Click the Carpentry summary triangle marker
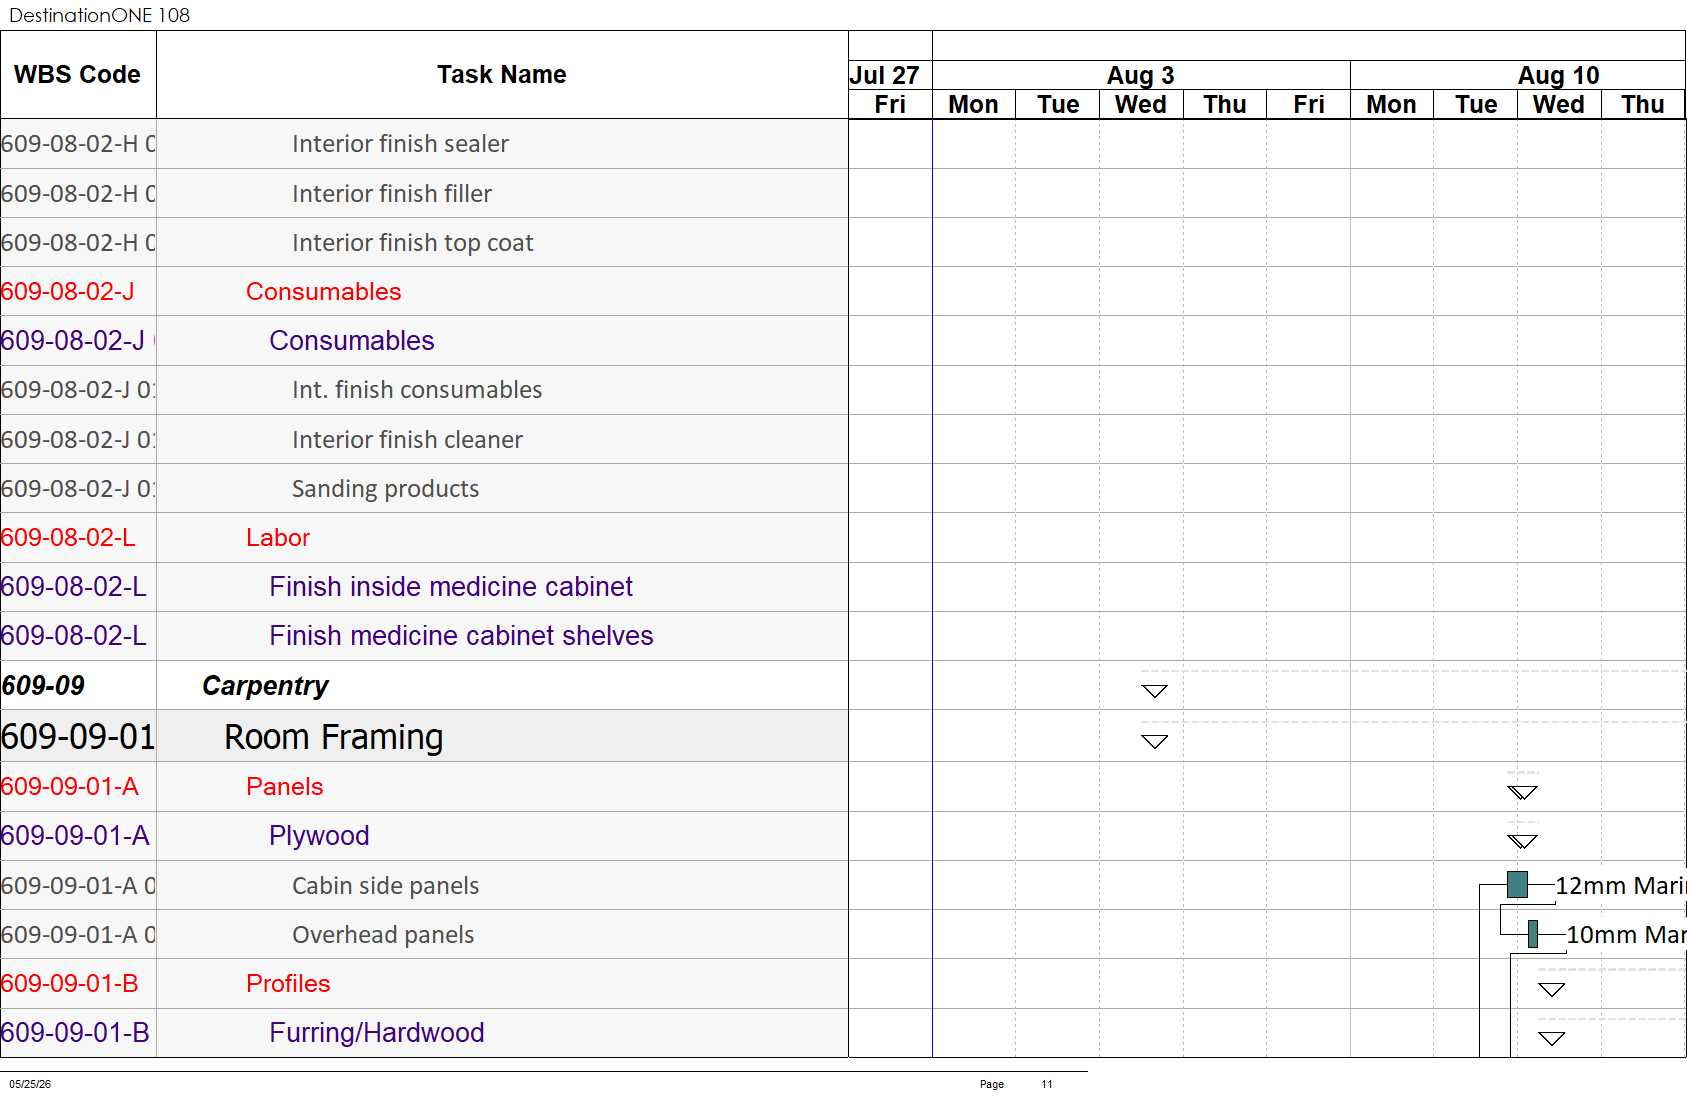Screen dimensions: 1687x1097 [1154, 691]
